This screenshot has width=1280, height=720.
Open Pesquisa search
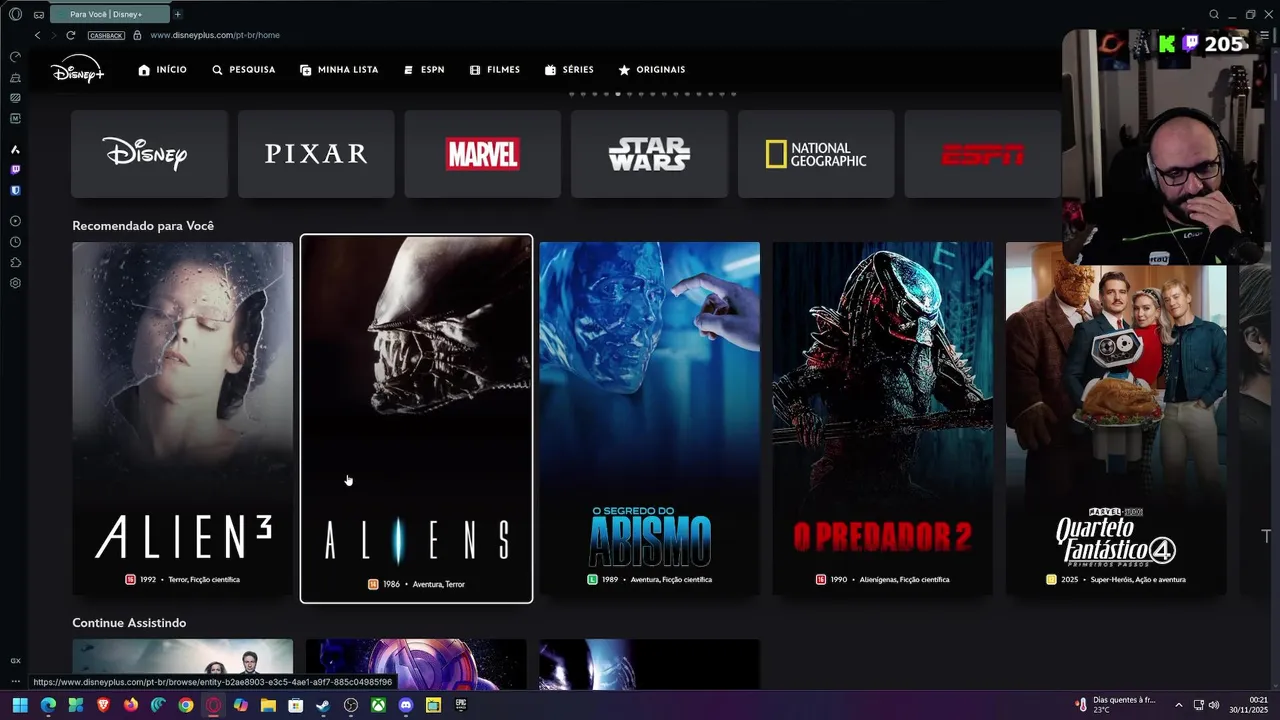click(243, 70)
